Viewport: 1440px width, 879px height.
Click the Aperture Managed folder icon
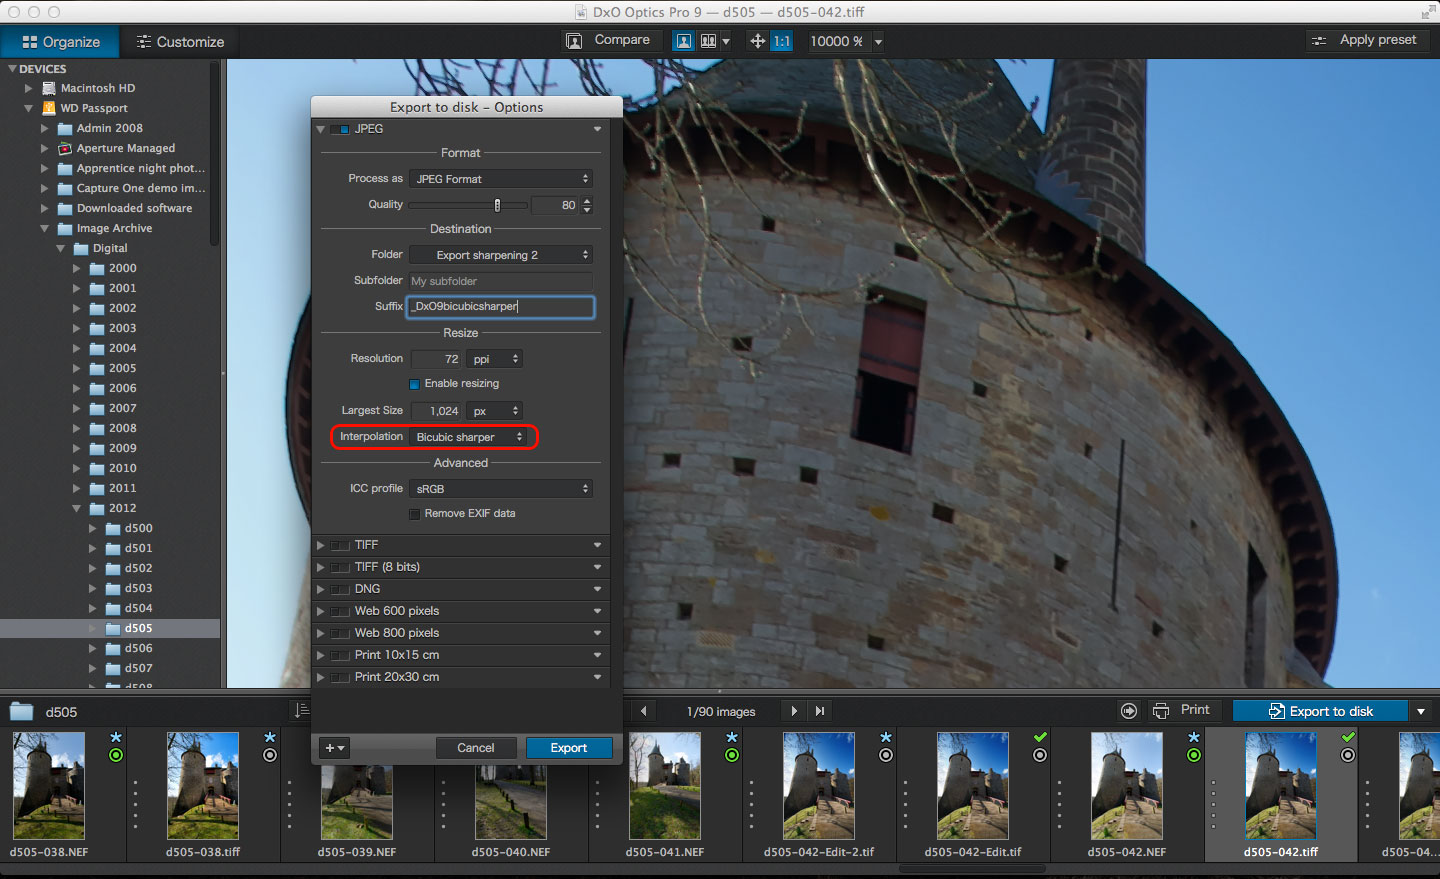(x=65, y=148)
